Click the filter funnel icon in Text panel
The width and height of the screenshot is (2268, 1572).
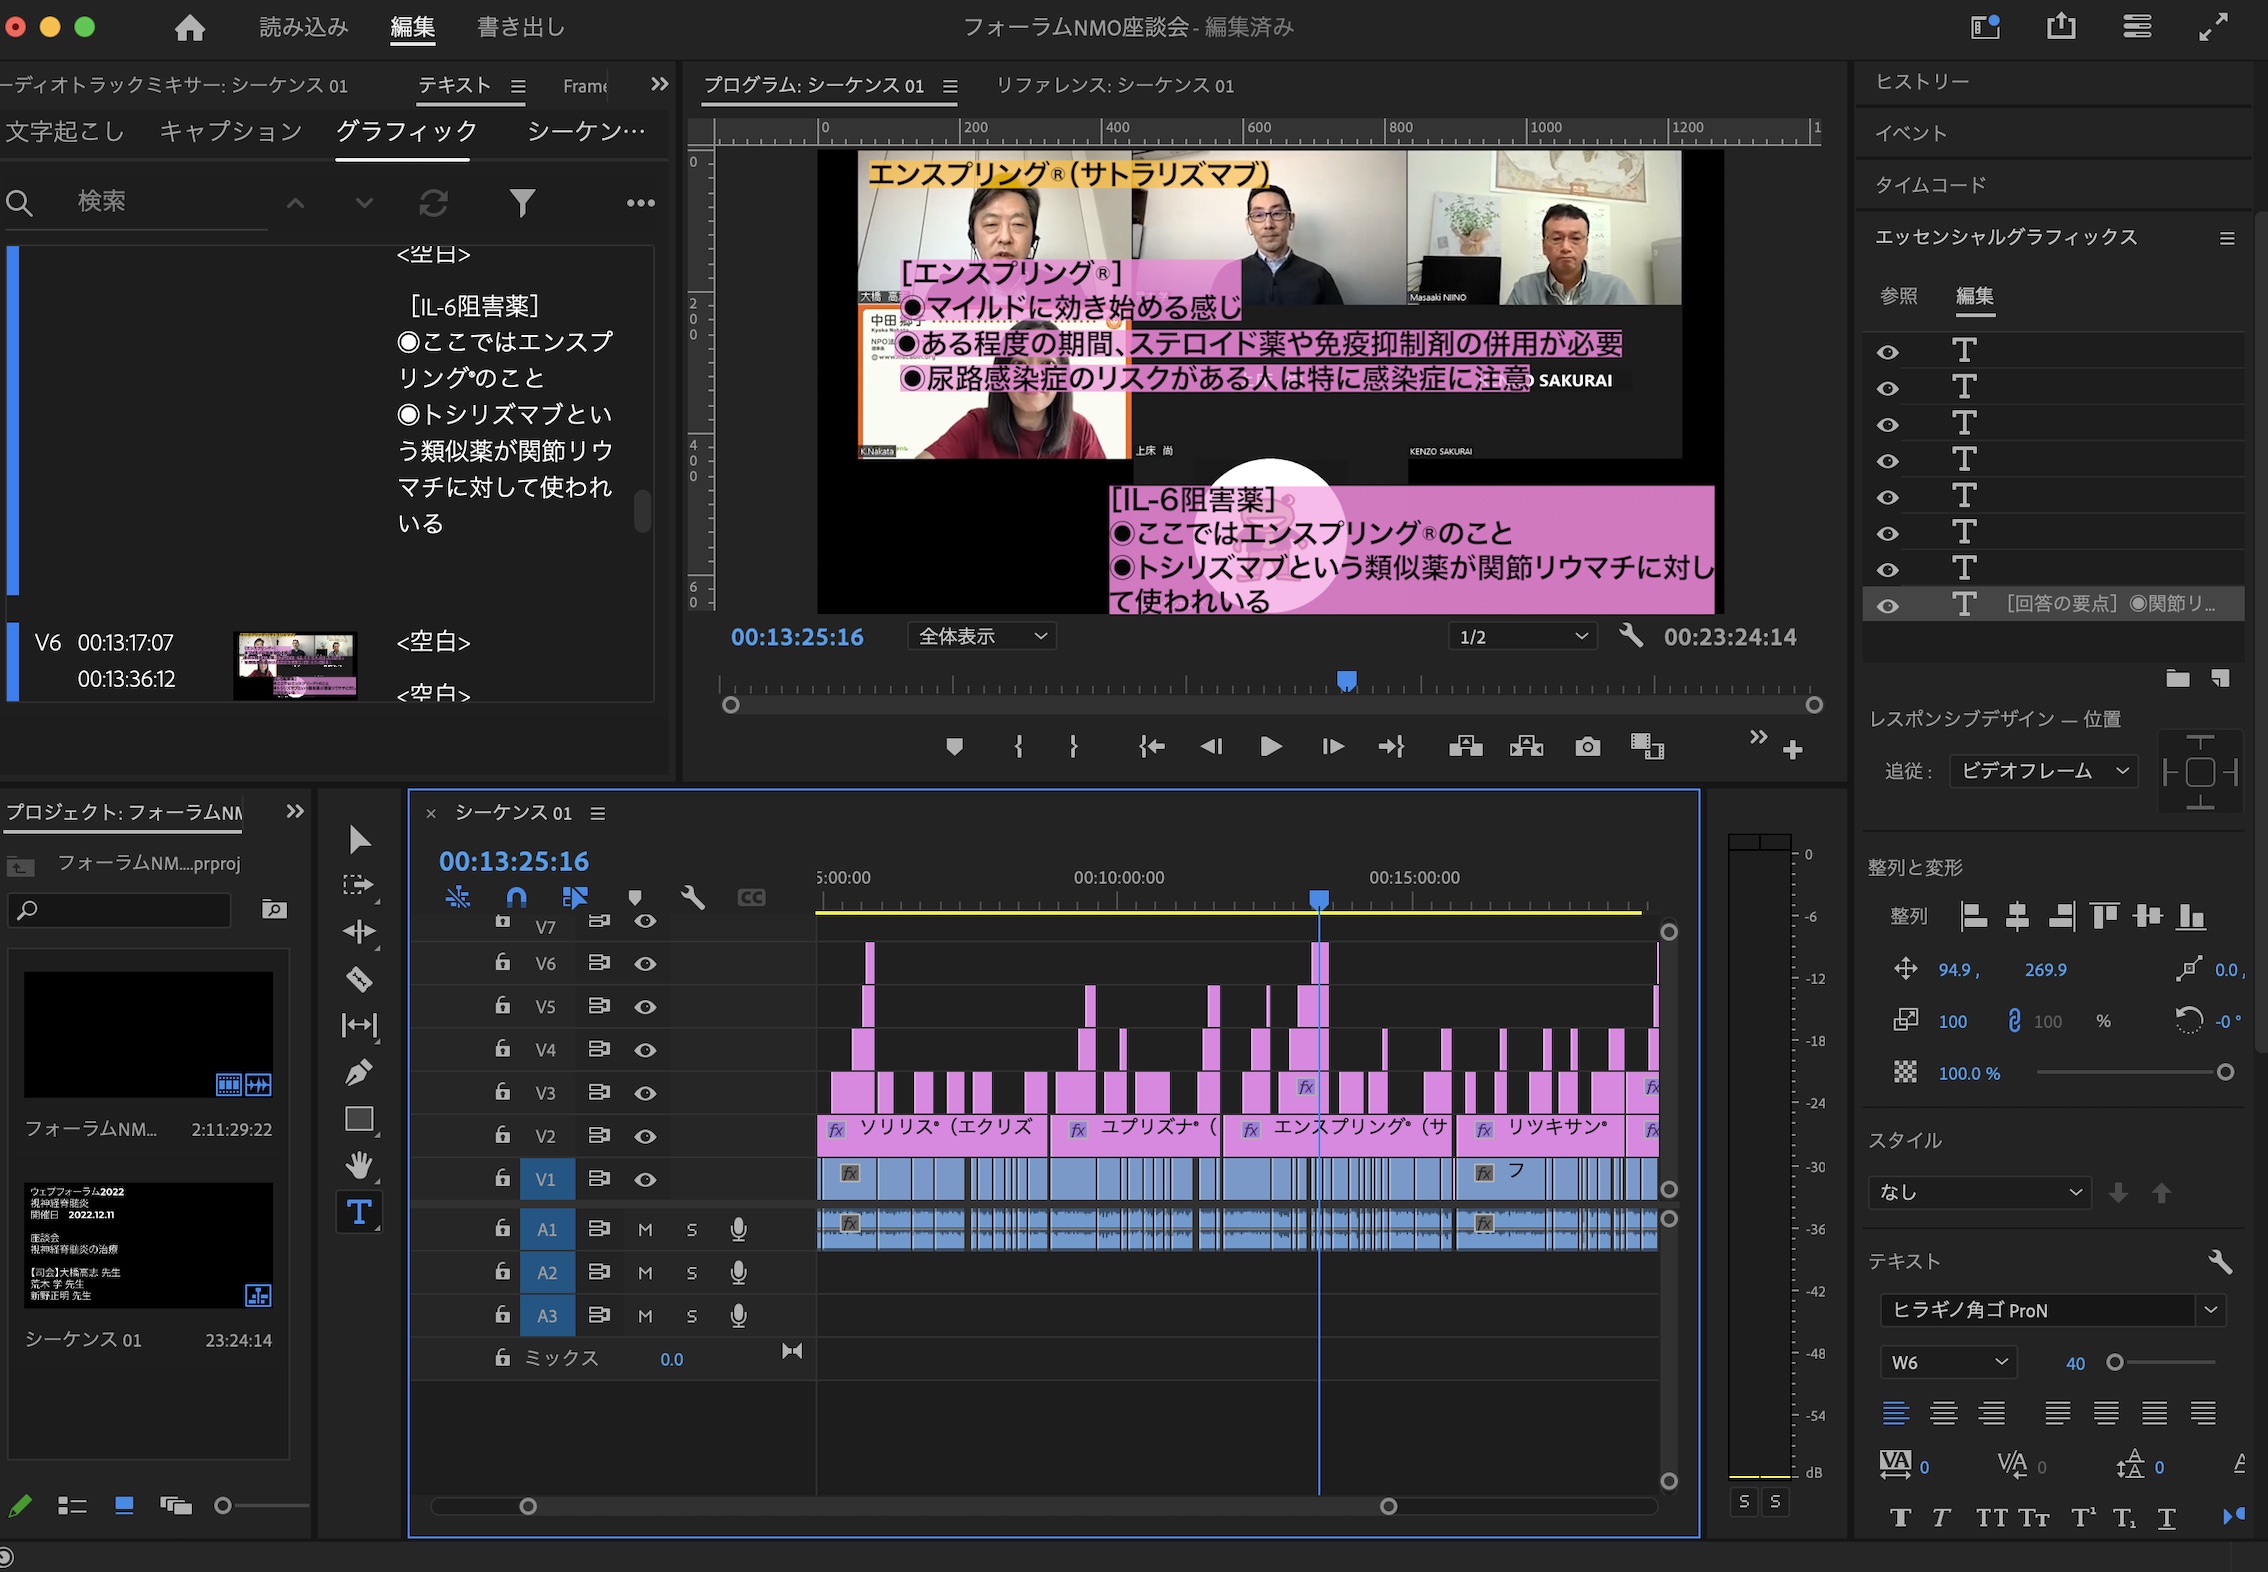coord(522,203)
